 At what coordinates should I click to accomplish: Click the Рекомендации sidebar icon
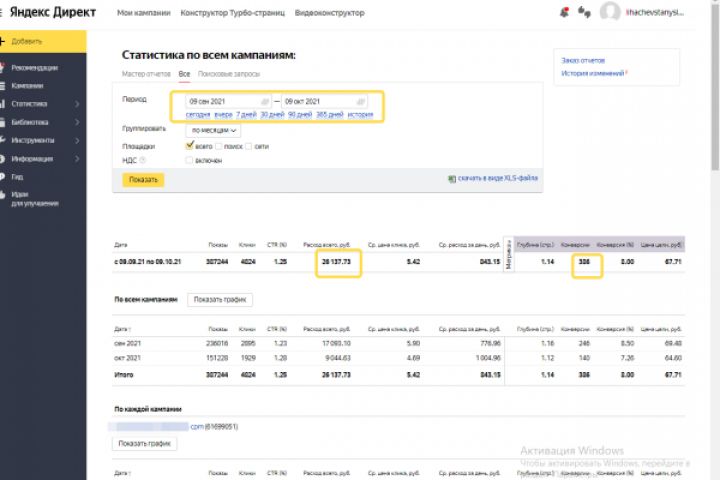[x=5, y=68]
